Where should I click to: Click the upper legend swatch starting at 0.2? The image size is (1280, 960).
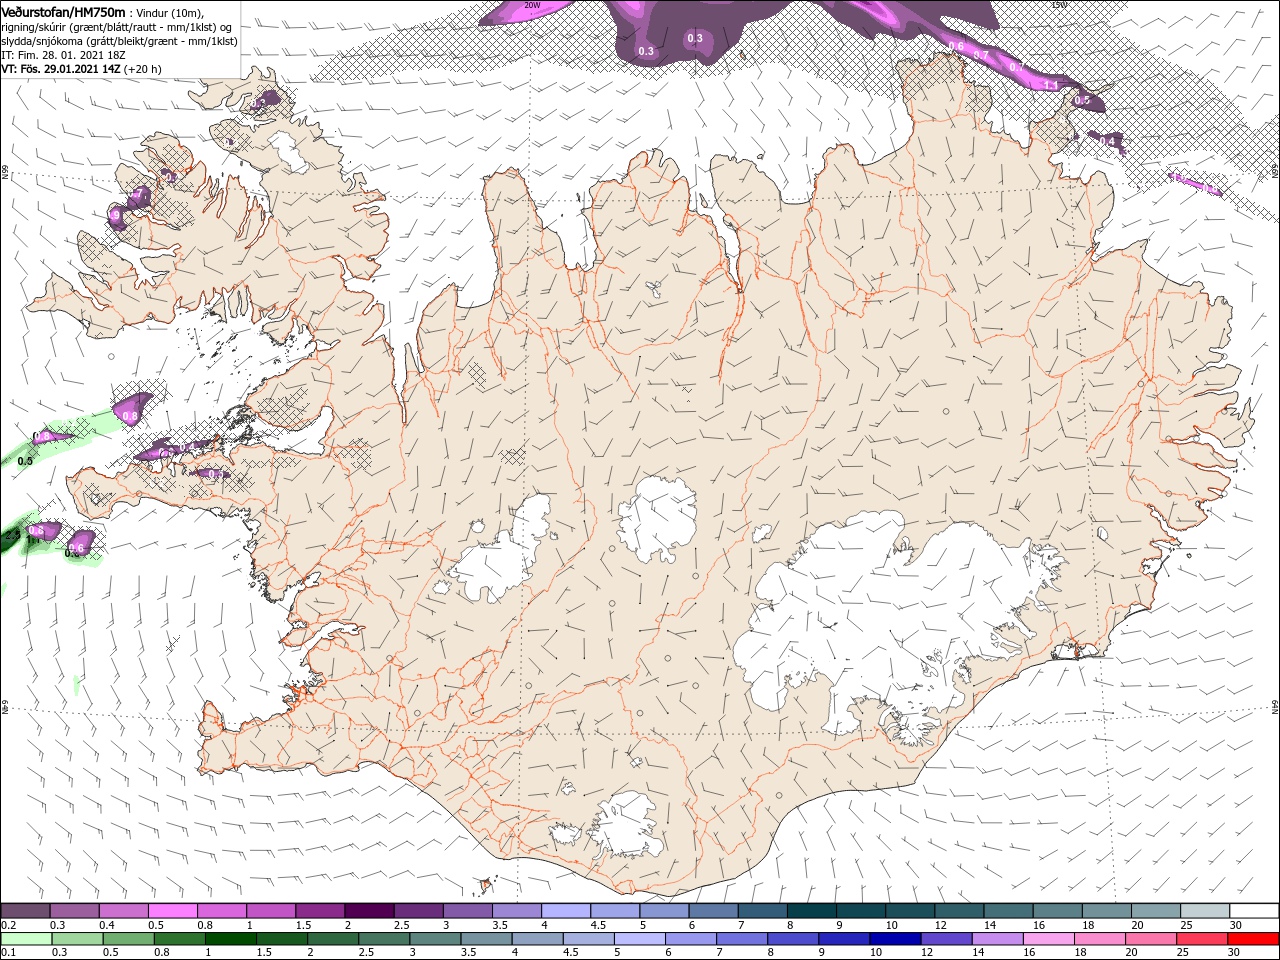pyautogui.click(x=25, y=911)
